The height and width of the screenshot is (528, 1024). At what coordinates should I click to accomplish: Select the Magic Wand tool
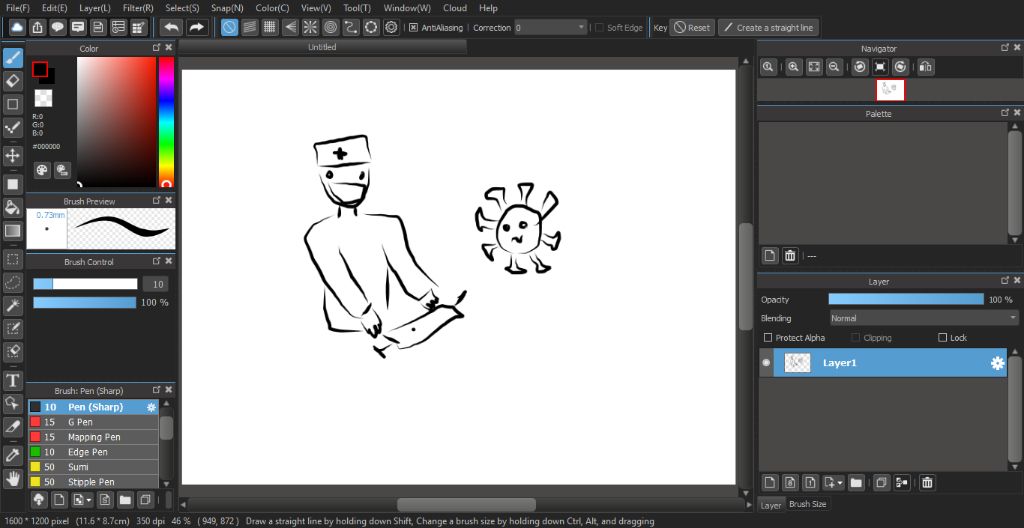12,305
